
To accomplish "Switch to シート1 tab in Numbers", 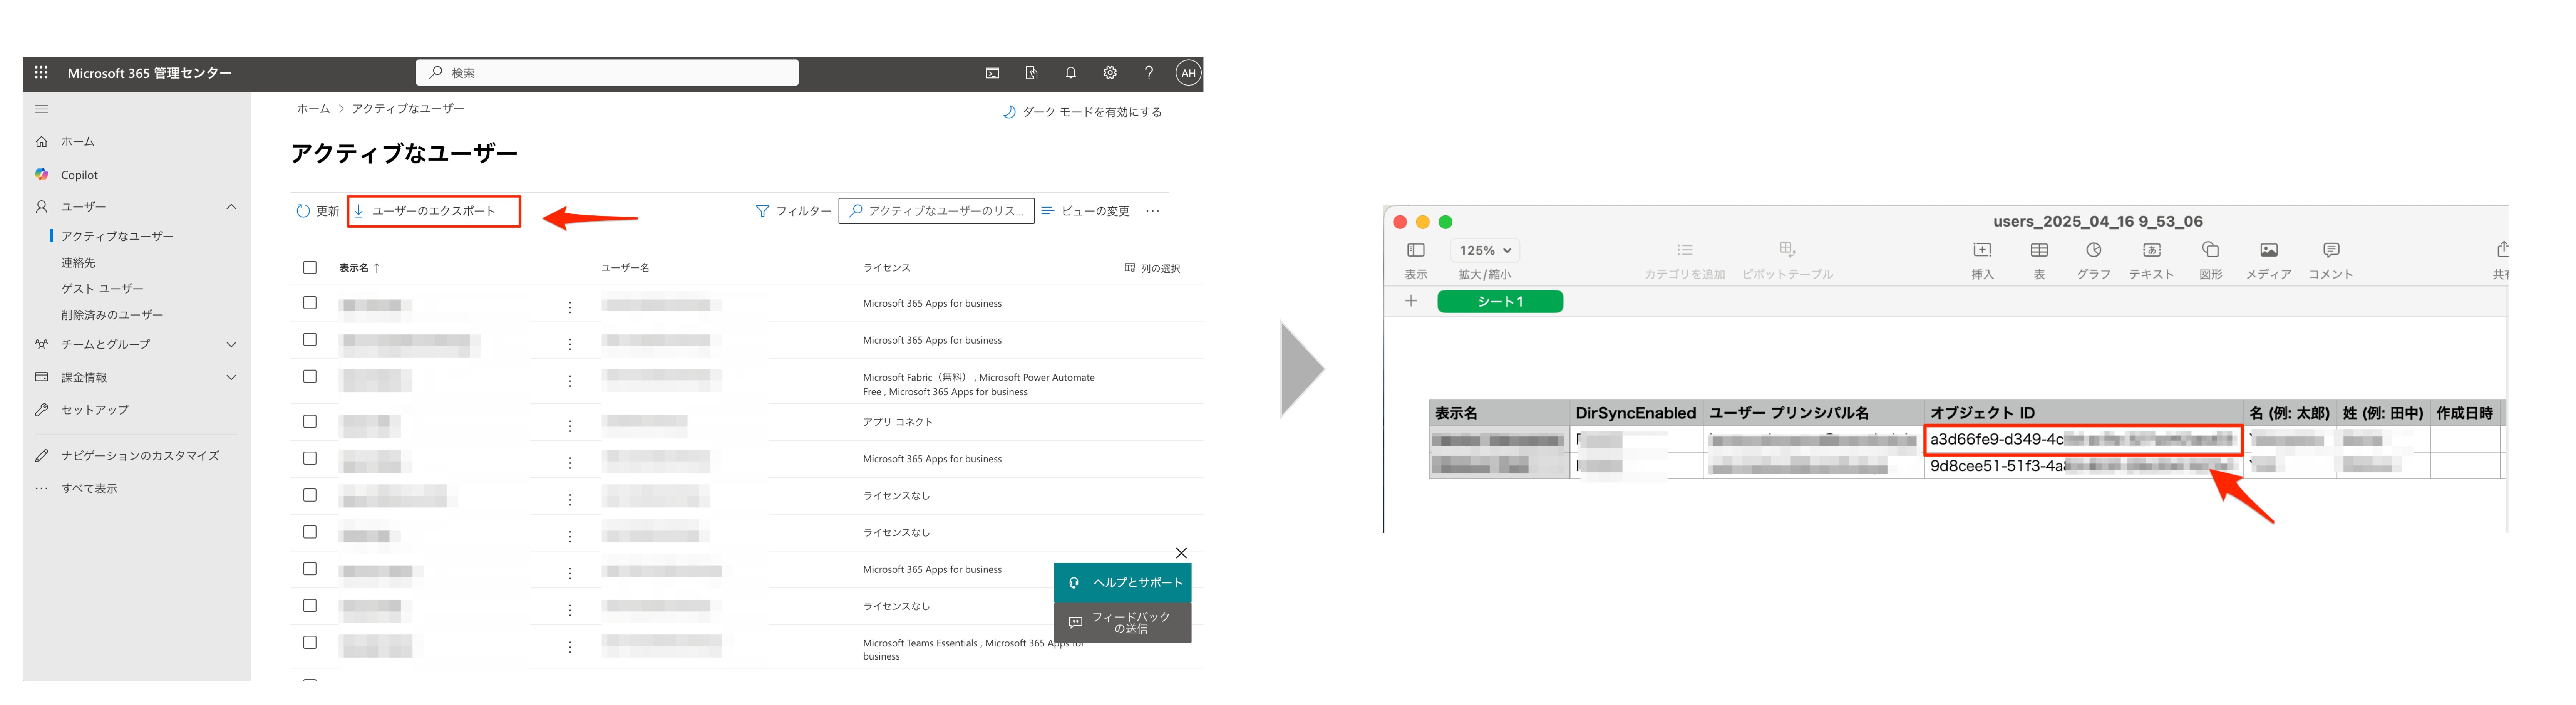I will pyautogui.click(x=1500, y=301).
